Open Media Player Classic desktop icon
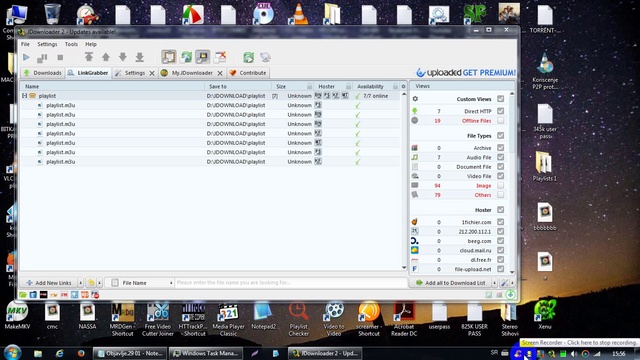 point(228,320)
